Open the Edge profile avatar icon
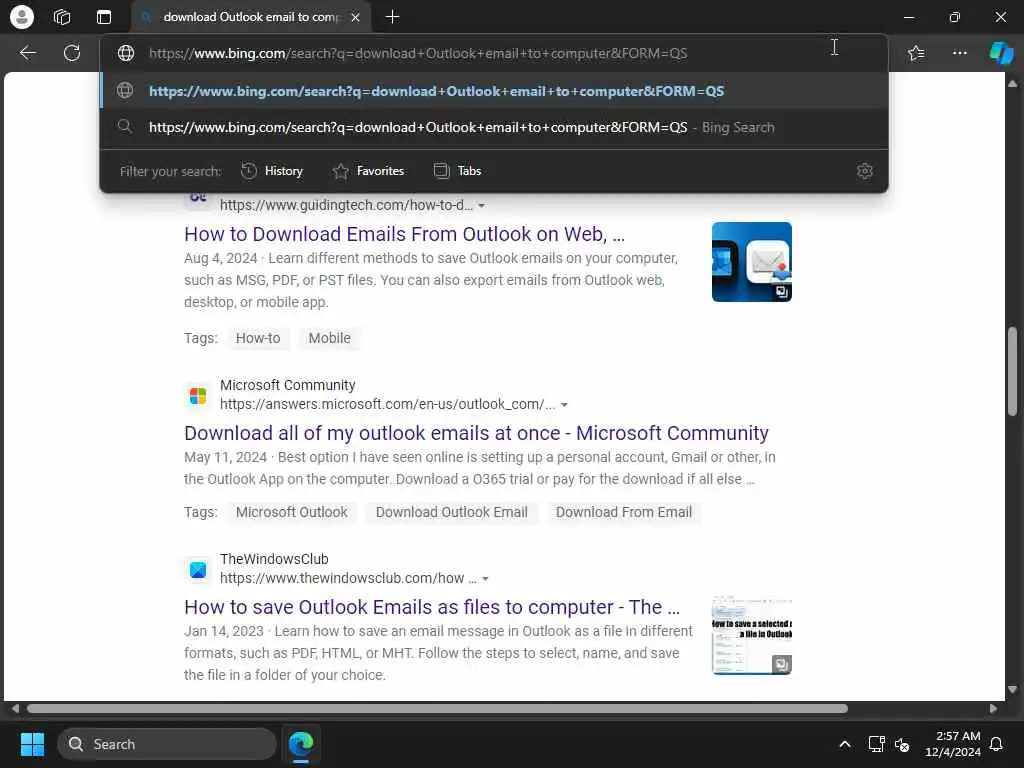The width and height of the screenshot is (1024, 768). point(22,17)
